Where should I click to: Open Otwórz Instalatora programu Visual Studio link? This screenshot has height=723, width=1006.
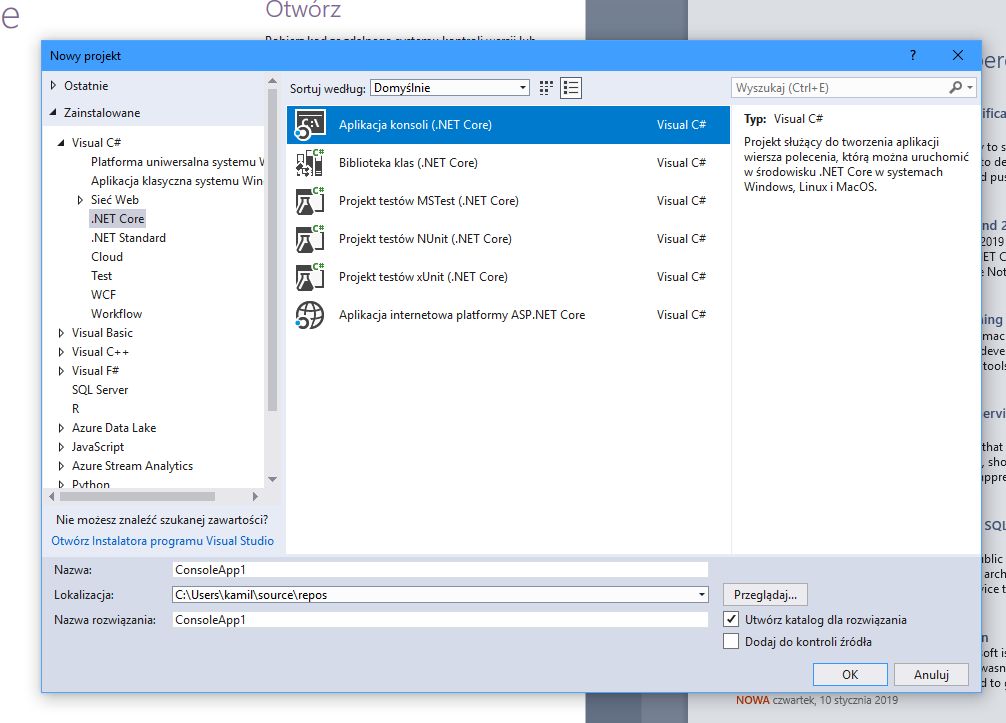click(162, 541)
